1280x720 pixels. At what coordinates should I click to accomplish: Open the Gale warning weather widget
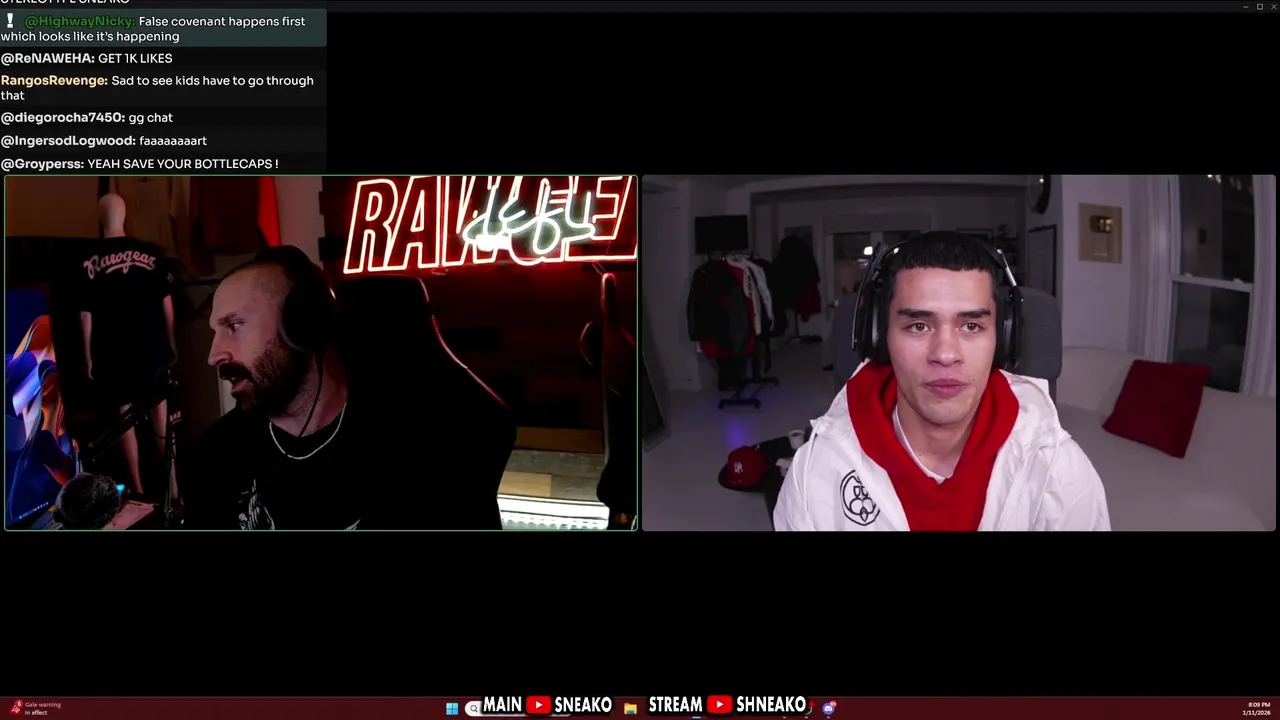35,708
